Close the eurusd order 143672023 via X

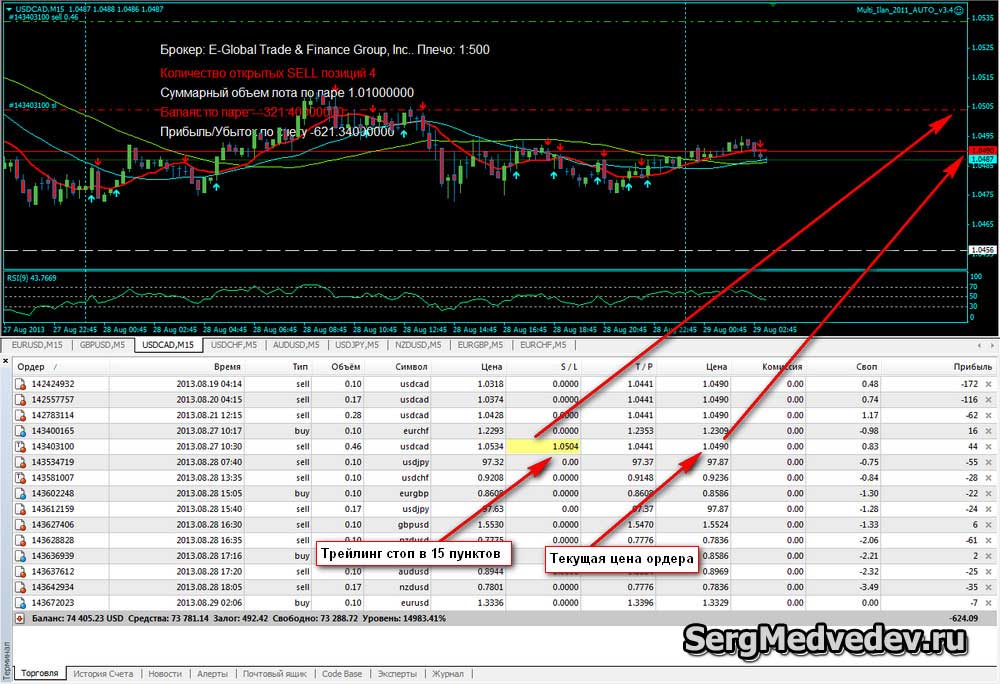pos(988,603)
